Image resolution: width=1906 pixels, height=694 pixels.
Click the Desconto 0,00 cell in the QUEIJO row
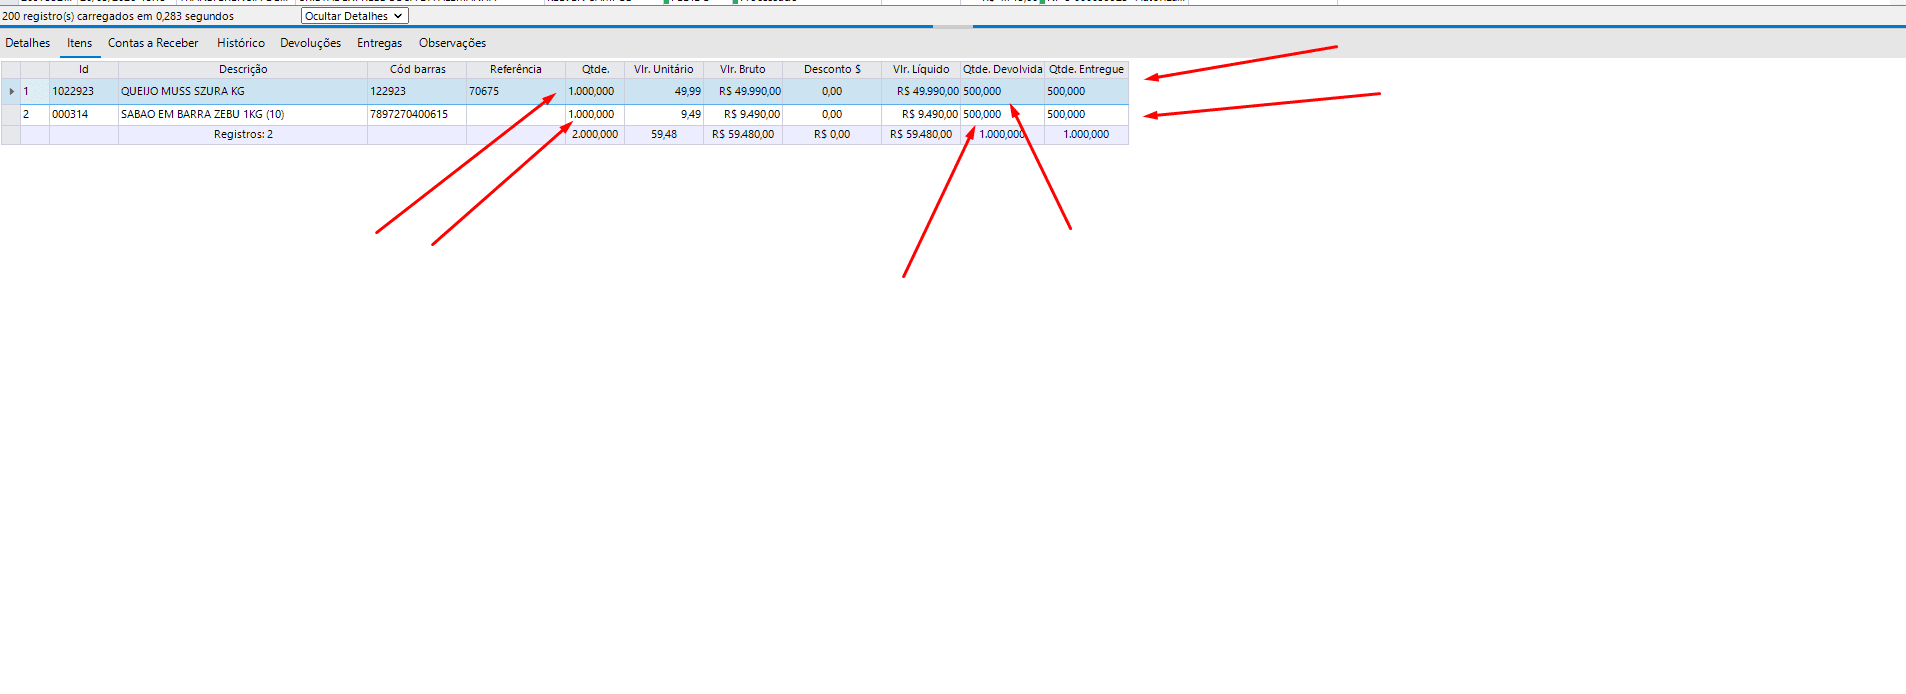pos(832,91)
